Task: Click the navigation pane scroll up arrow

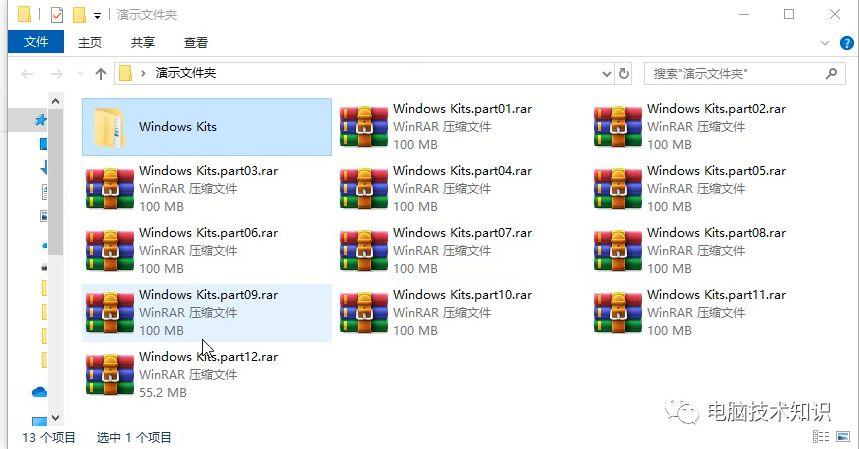Action: [55, 101]
